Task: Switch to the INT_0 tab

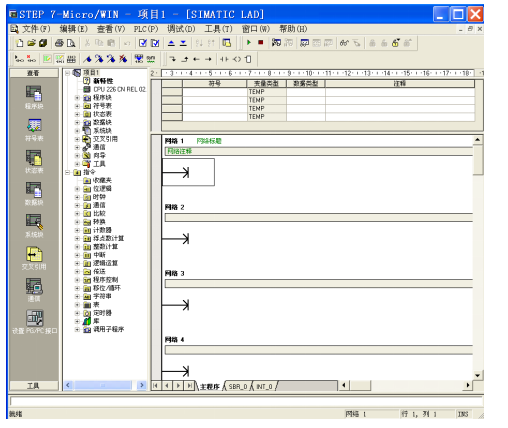Action: [264, 386]
